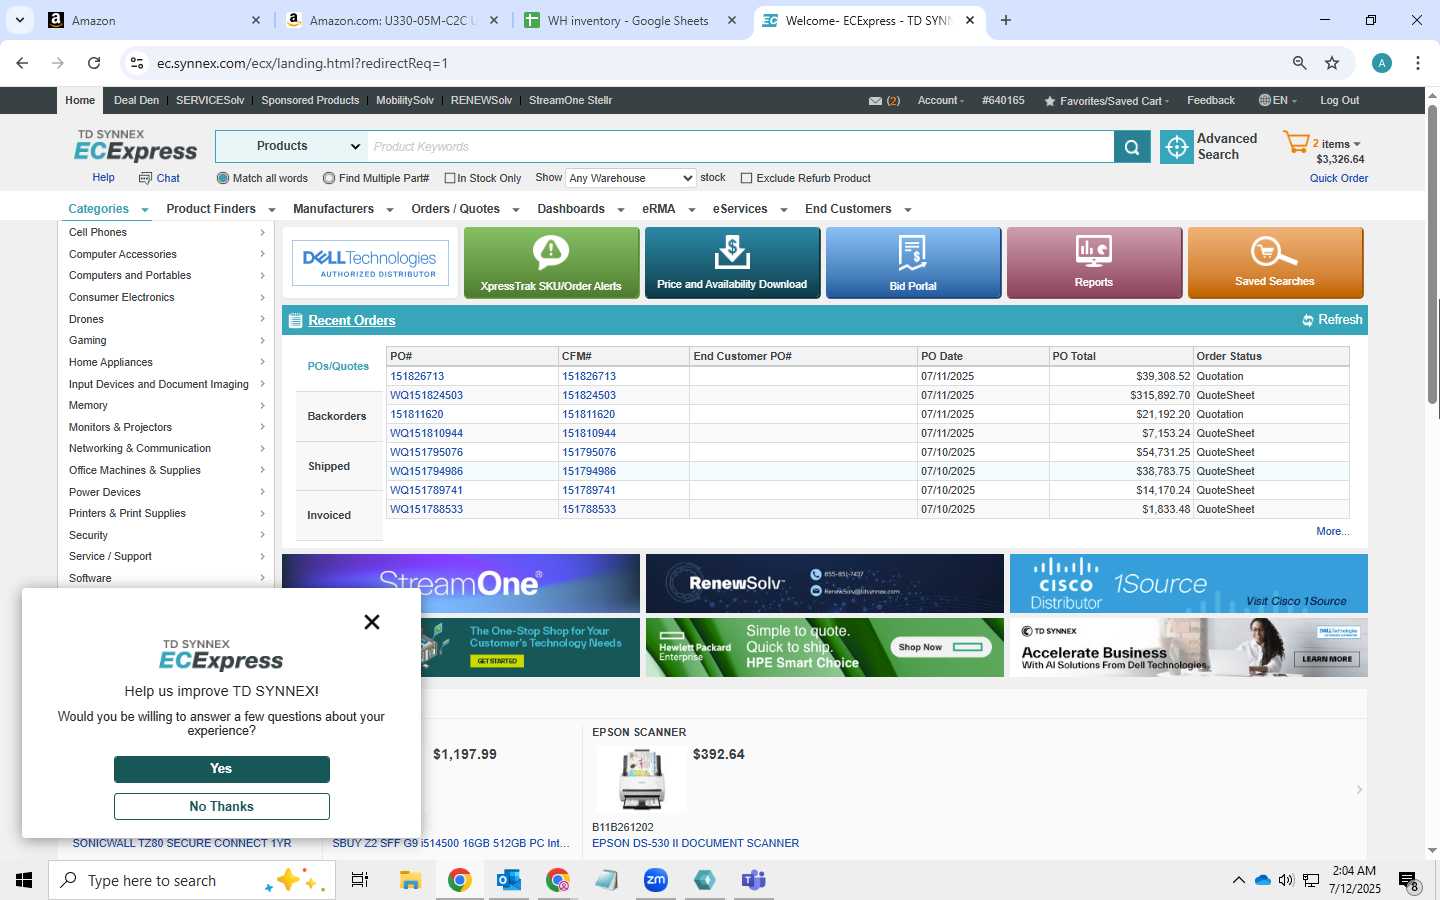Click the Dell Technologies distributor logo
The height and width of the screenshot is (900, 1440).
click(370, 263)
